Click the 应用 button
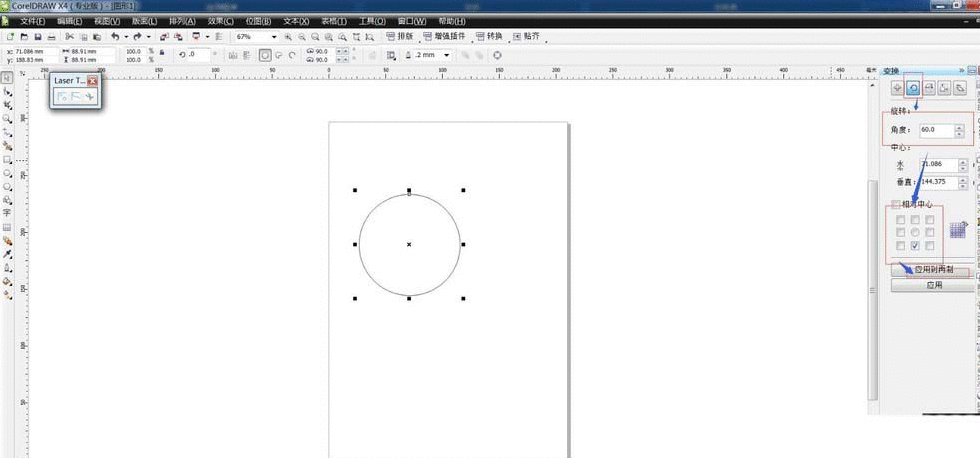 point(932,285)
